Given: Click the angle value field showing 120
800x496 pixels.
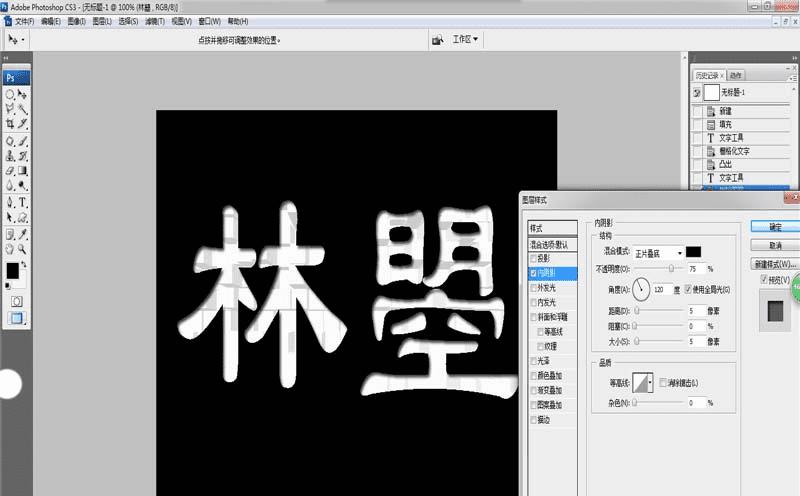Looking at the screenshot, I should tap(662, 290).
